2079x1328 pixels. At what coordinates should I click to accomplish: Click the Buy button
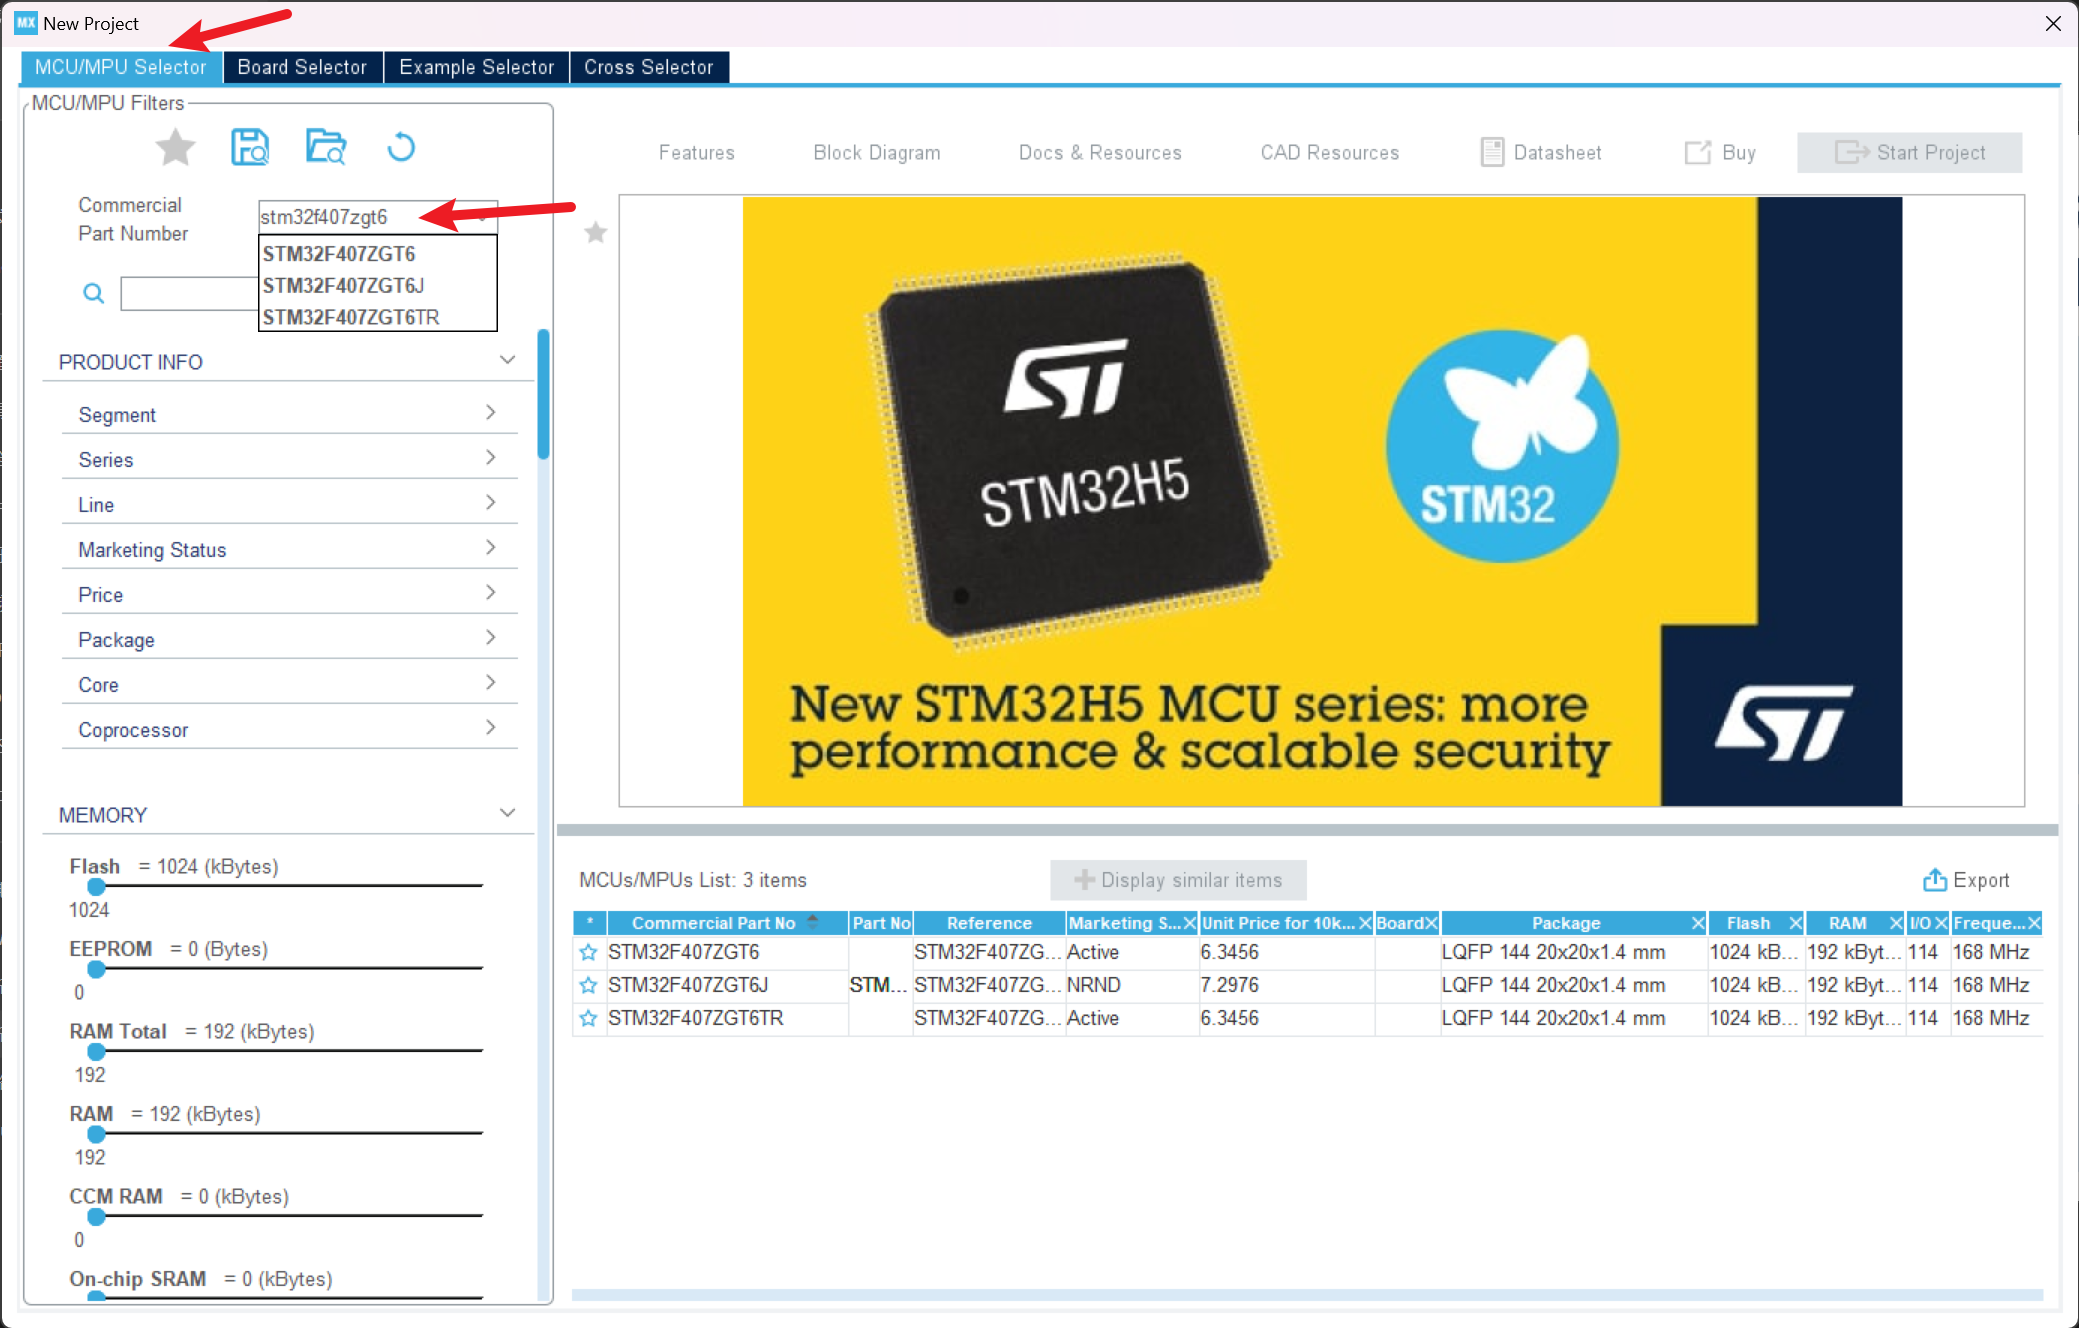click(1720, 153)
